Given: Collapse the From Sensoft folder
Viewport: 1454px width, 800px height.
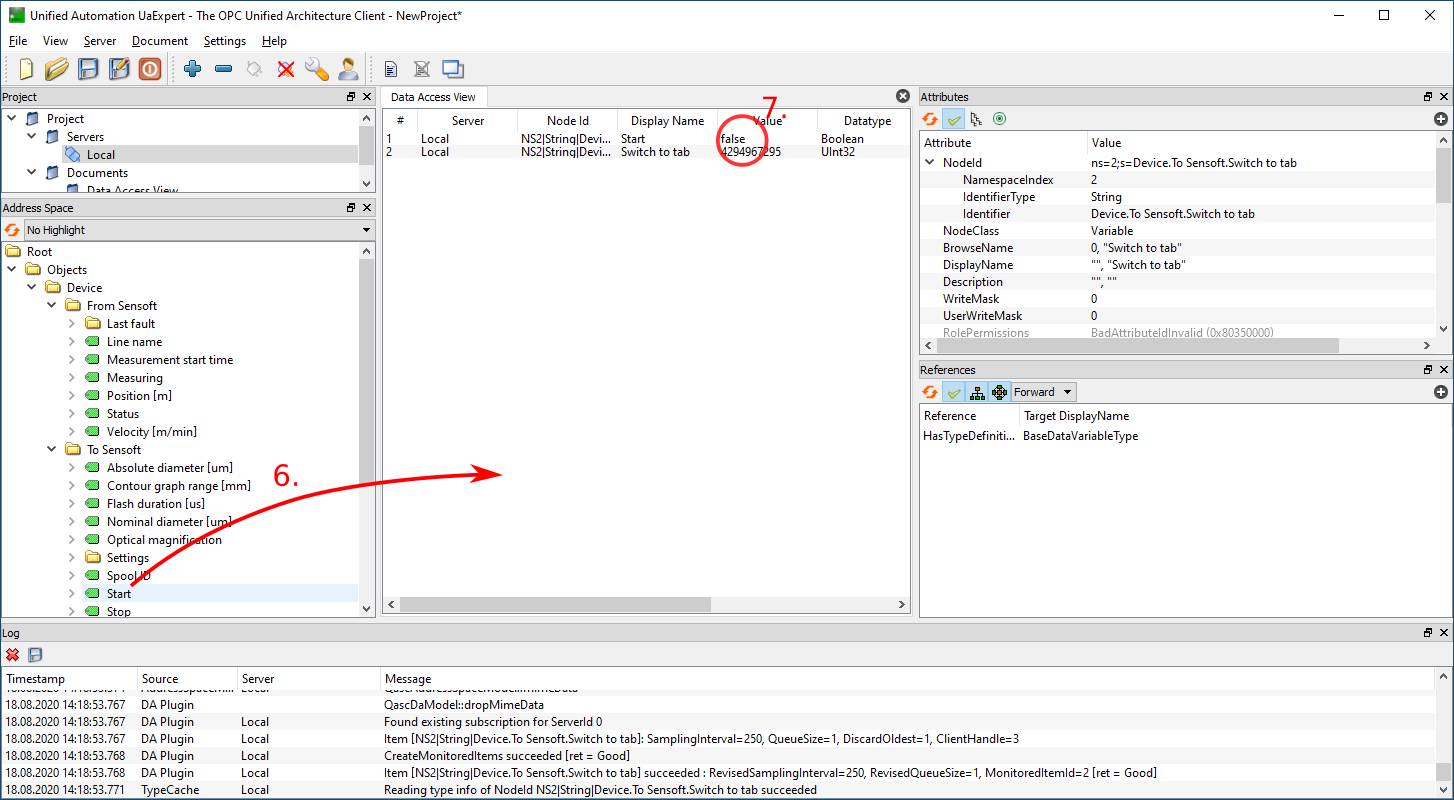Looking at the screenshot, I should click(x=52, y=306).
